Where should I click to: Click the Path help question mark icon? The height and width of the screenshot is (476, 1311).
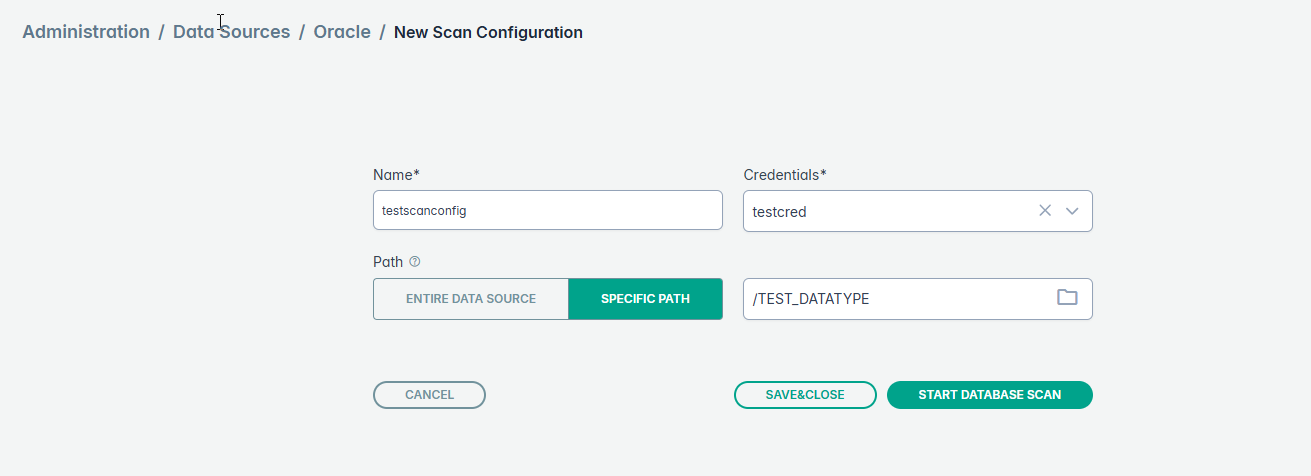click(x=415, y=262)
